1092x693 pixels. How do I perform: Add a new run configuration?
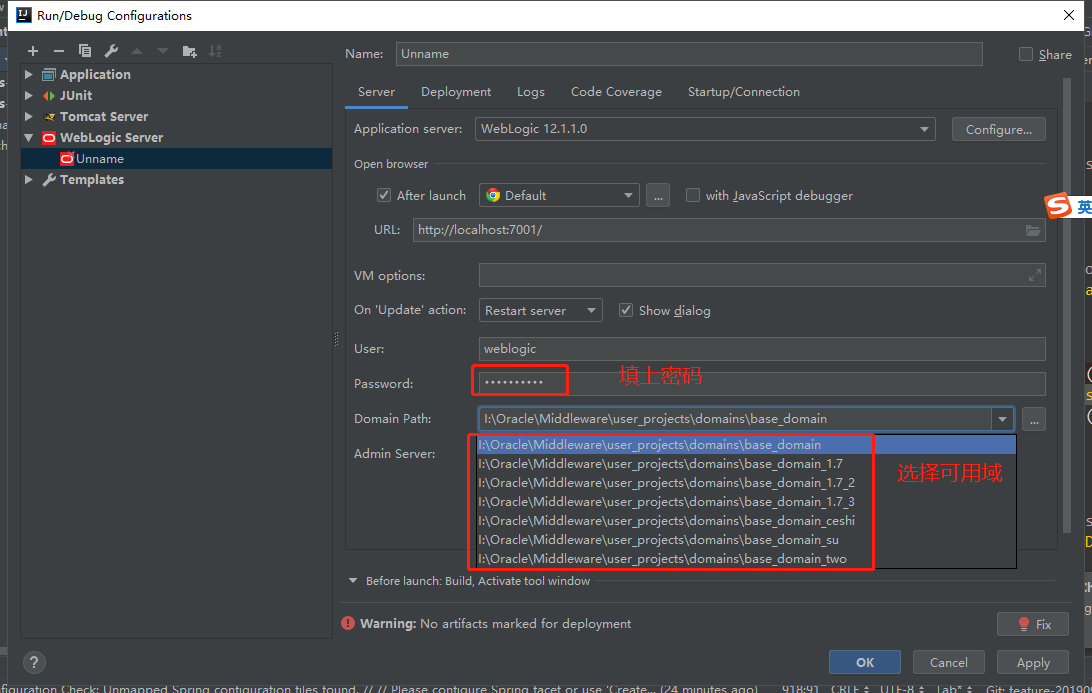[x=33, y=51]
